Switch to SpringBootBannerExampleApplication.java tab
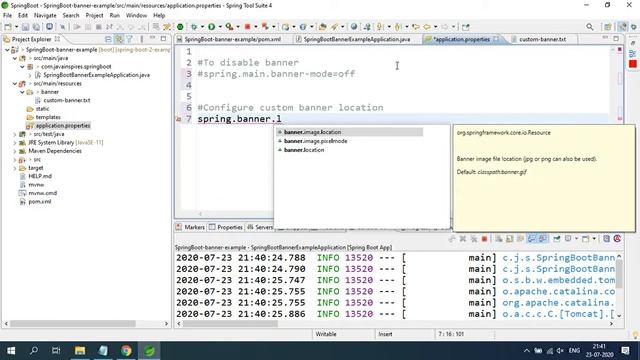Image resolution: width=640 pixels, height=360 pixels. coord(357,40)
